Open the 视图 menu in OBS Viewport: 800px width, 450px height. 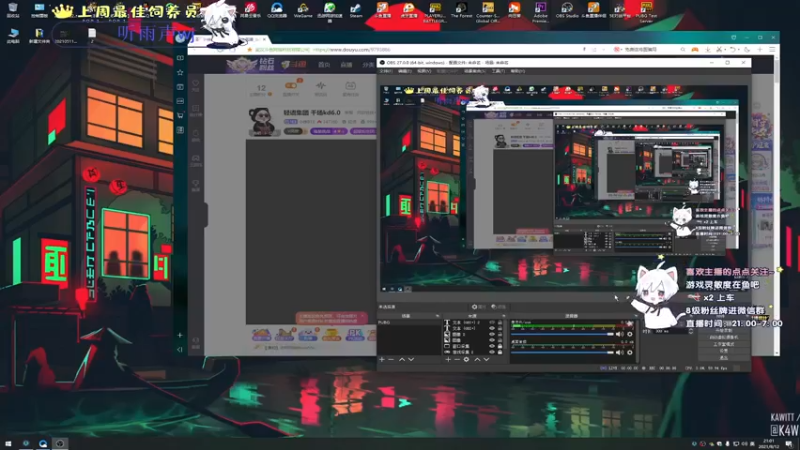[423, 71]
